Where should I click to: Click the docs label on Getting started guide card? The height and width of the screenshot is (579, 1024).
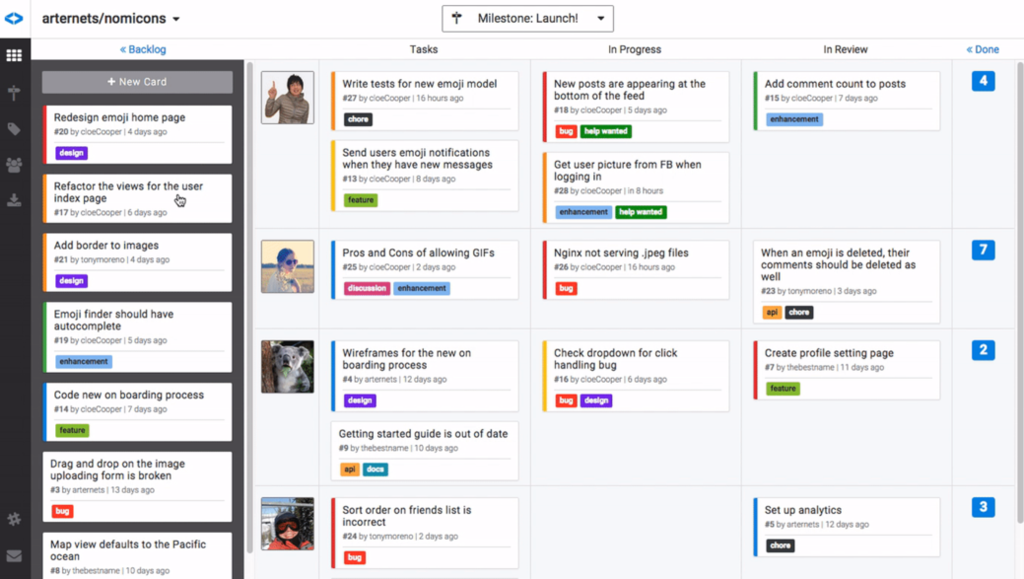pyautogui.click(x=376, y=469)
